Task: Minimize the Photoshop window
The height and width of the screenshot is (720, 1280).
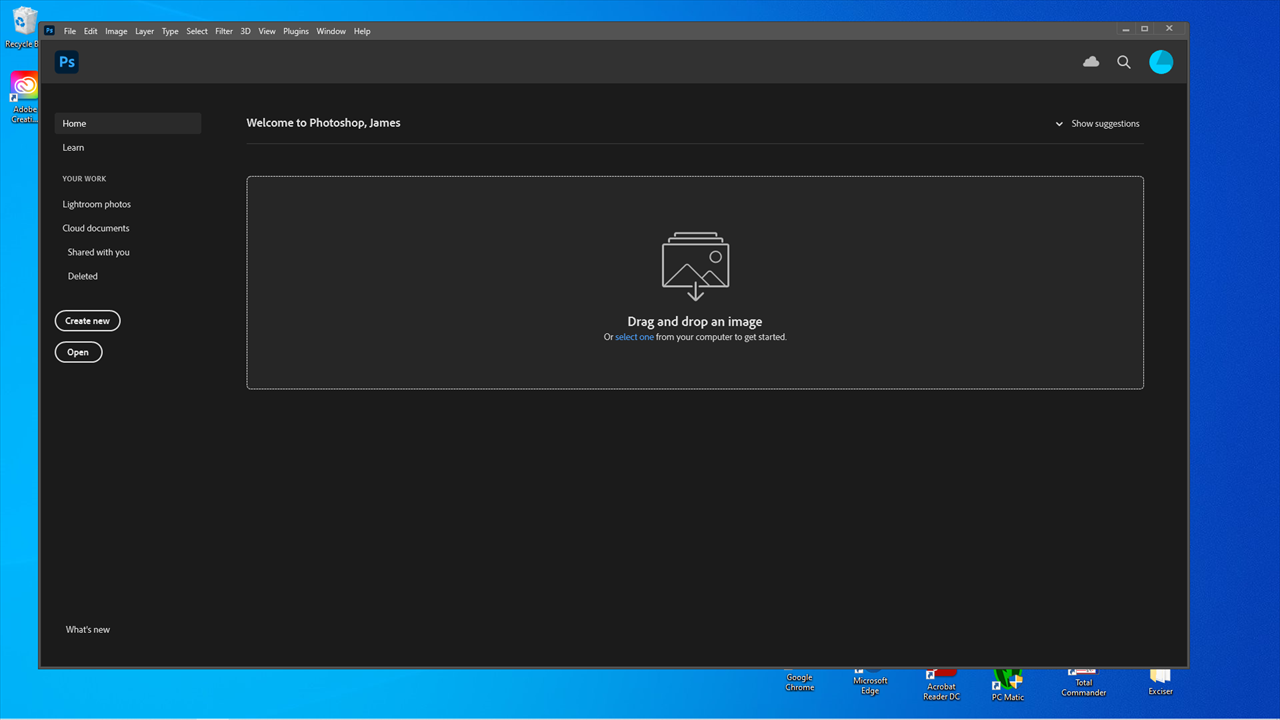Action: click(x=1126, y=29)
